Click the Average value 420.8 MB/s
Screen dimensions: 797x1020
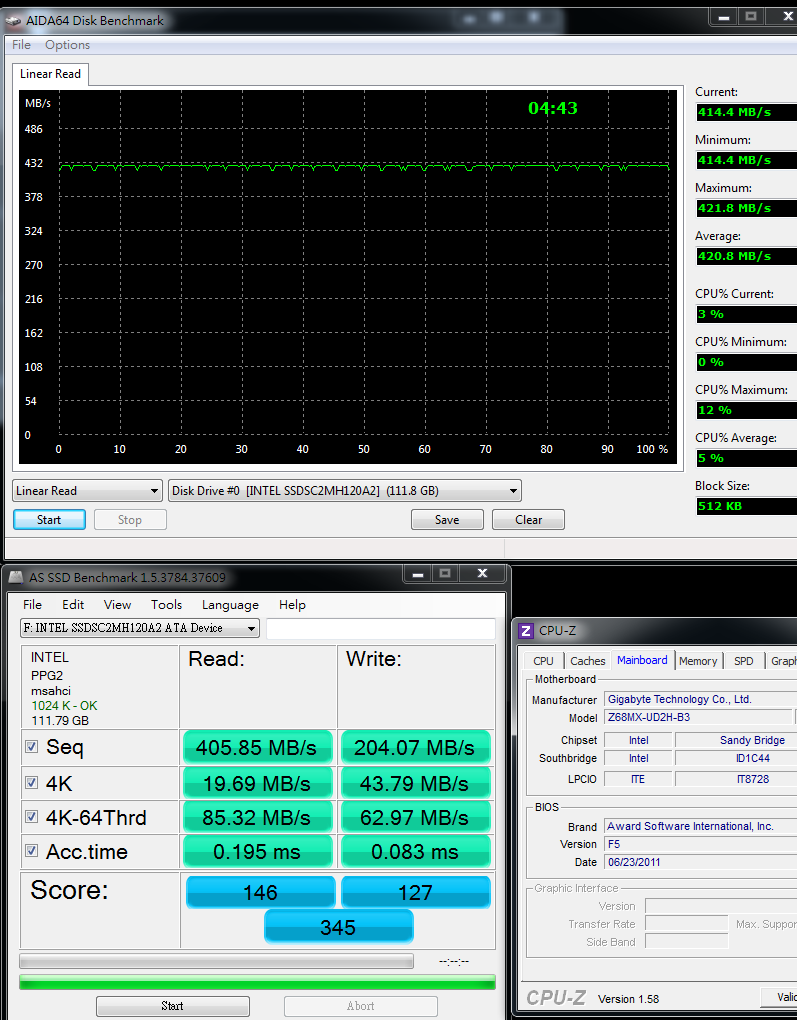(x=746, y=256)
